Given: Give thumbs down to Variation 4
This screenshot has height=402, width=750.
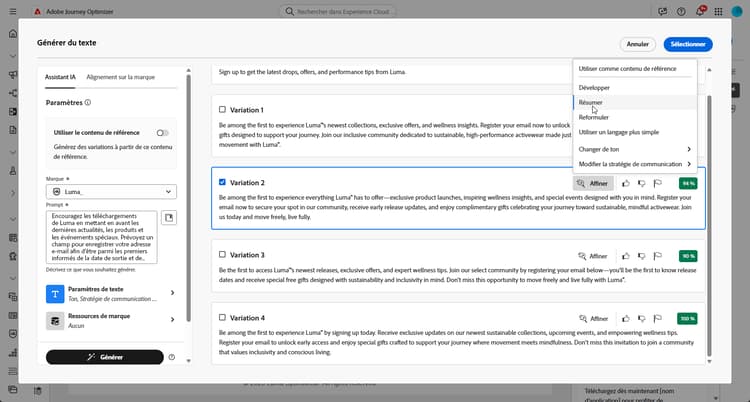Looking at the screenshot, I should 641,318.
